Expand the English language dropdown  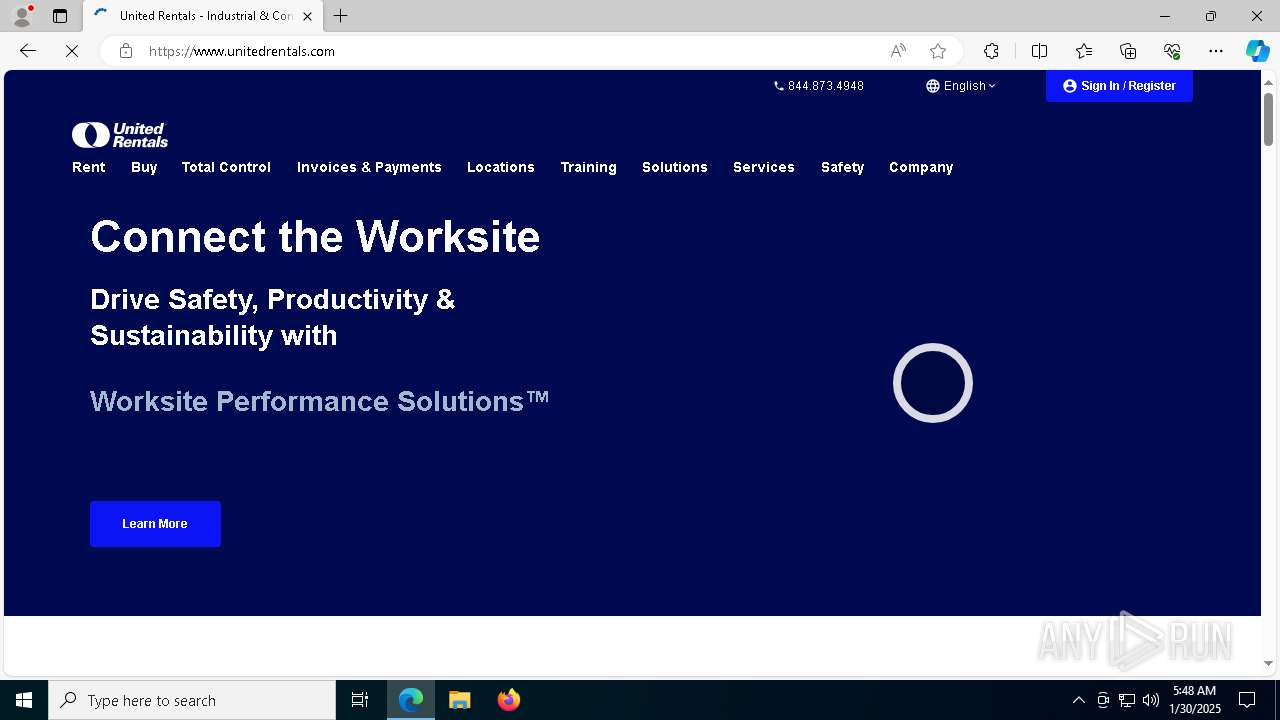click(x=961, y=86)
